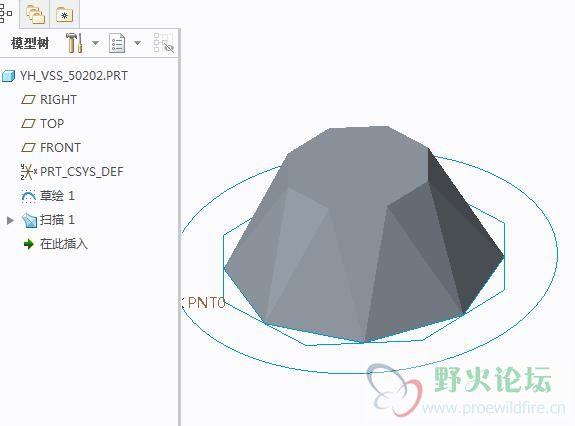Open the model tree tab icon
The image size is (575, 426).
coord(6,14)
